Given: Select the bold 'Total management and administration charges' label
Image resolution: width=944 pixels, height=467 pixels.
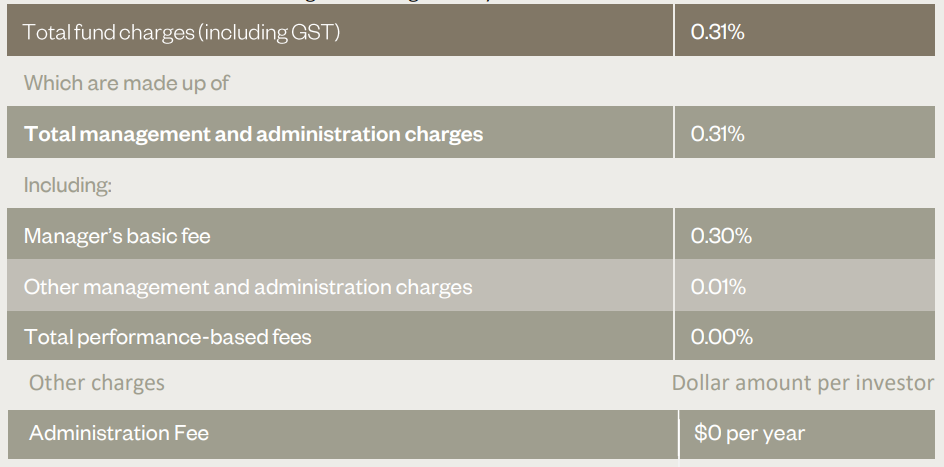Looking at the screenshot, I should [x=253, y=134].
